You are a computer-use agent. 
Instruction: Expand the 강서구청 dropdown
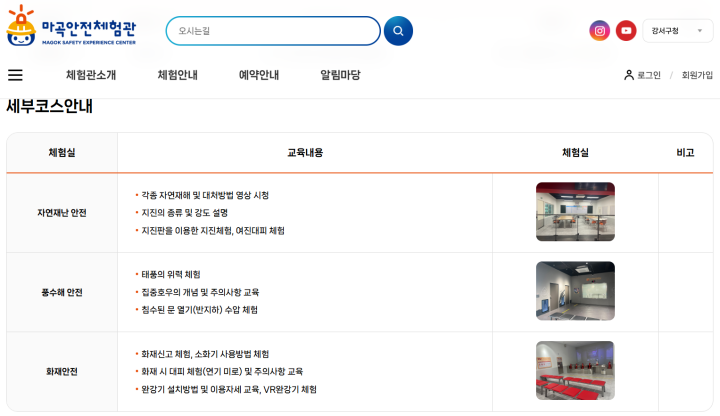click(677, 31)
